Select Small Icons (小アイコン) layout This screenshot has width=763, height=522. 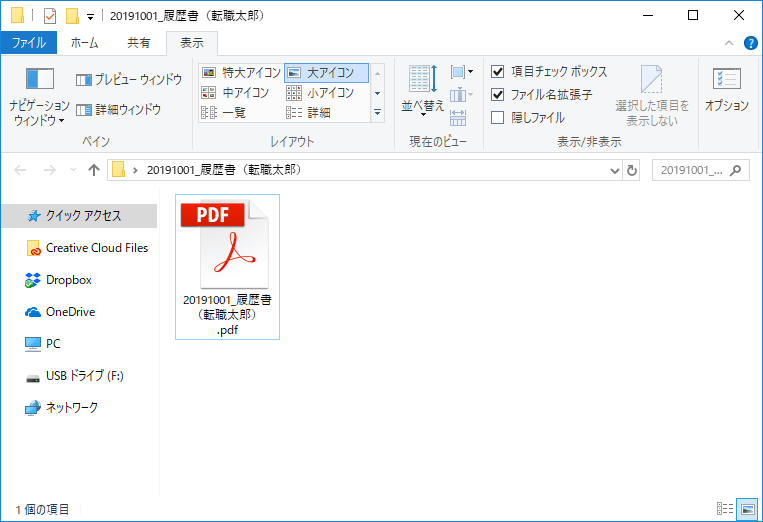pyautogui.click(x=320, y=92)
